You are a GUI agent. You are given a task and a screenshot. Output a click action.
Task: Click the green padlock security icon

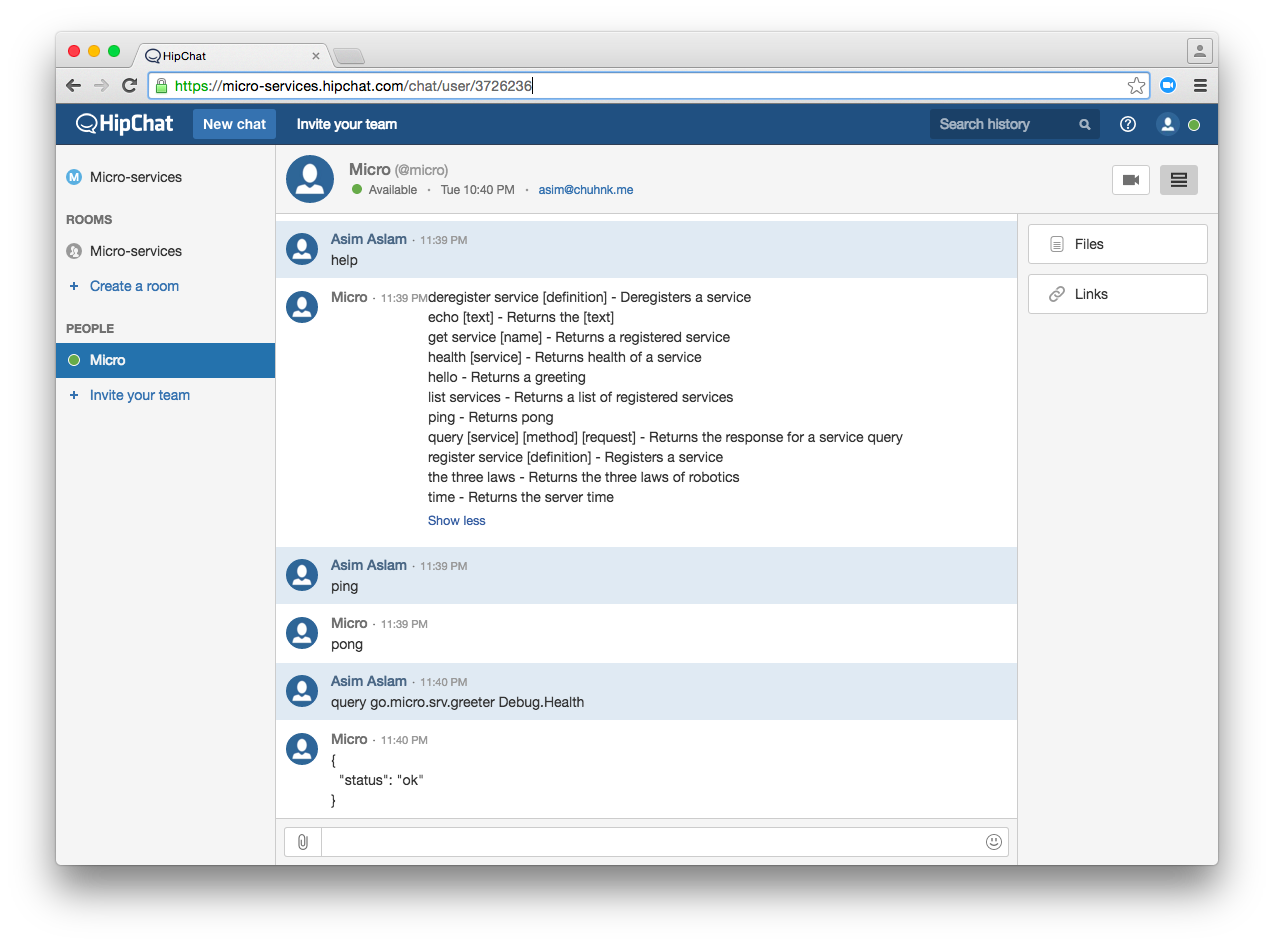[162, 86]
